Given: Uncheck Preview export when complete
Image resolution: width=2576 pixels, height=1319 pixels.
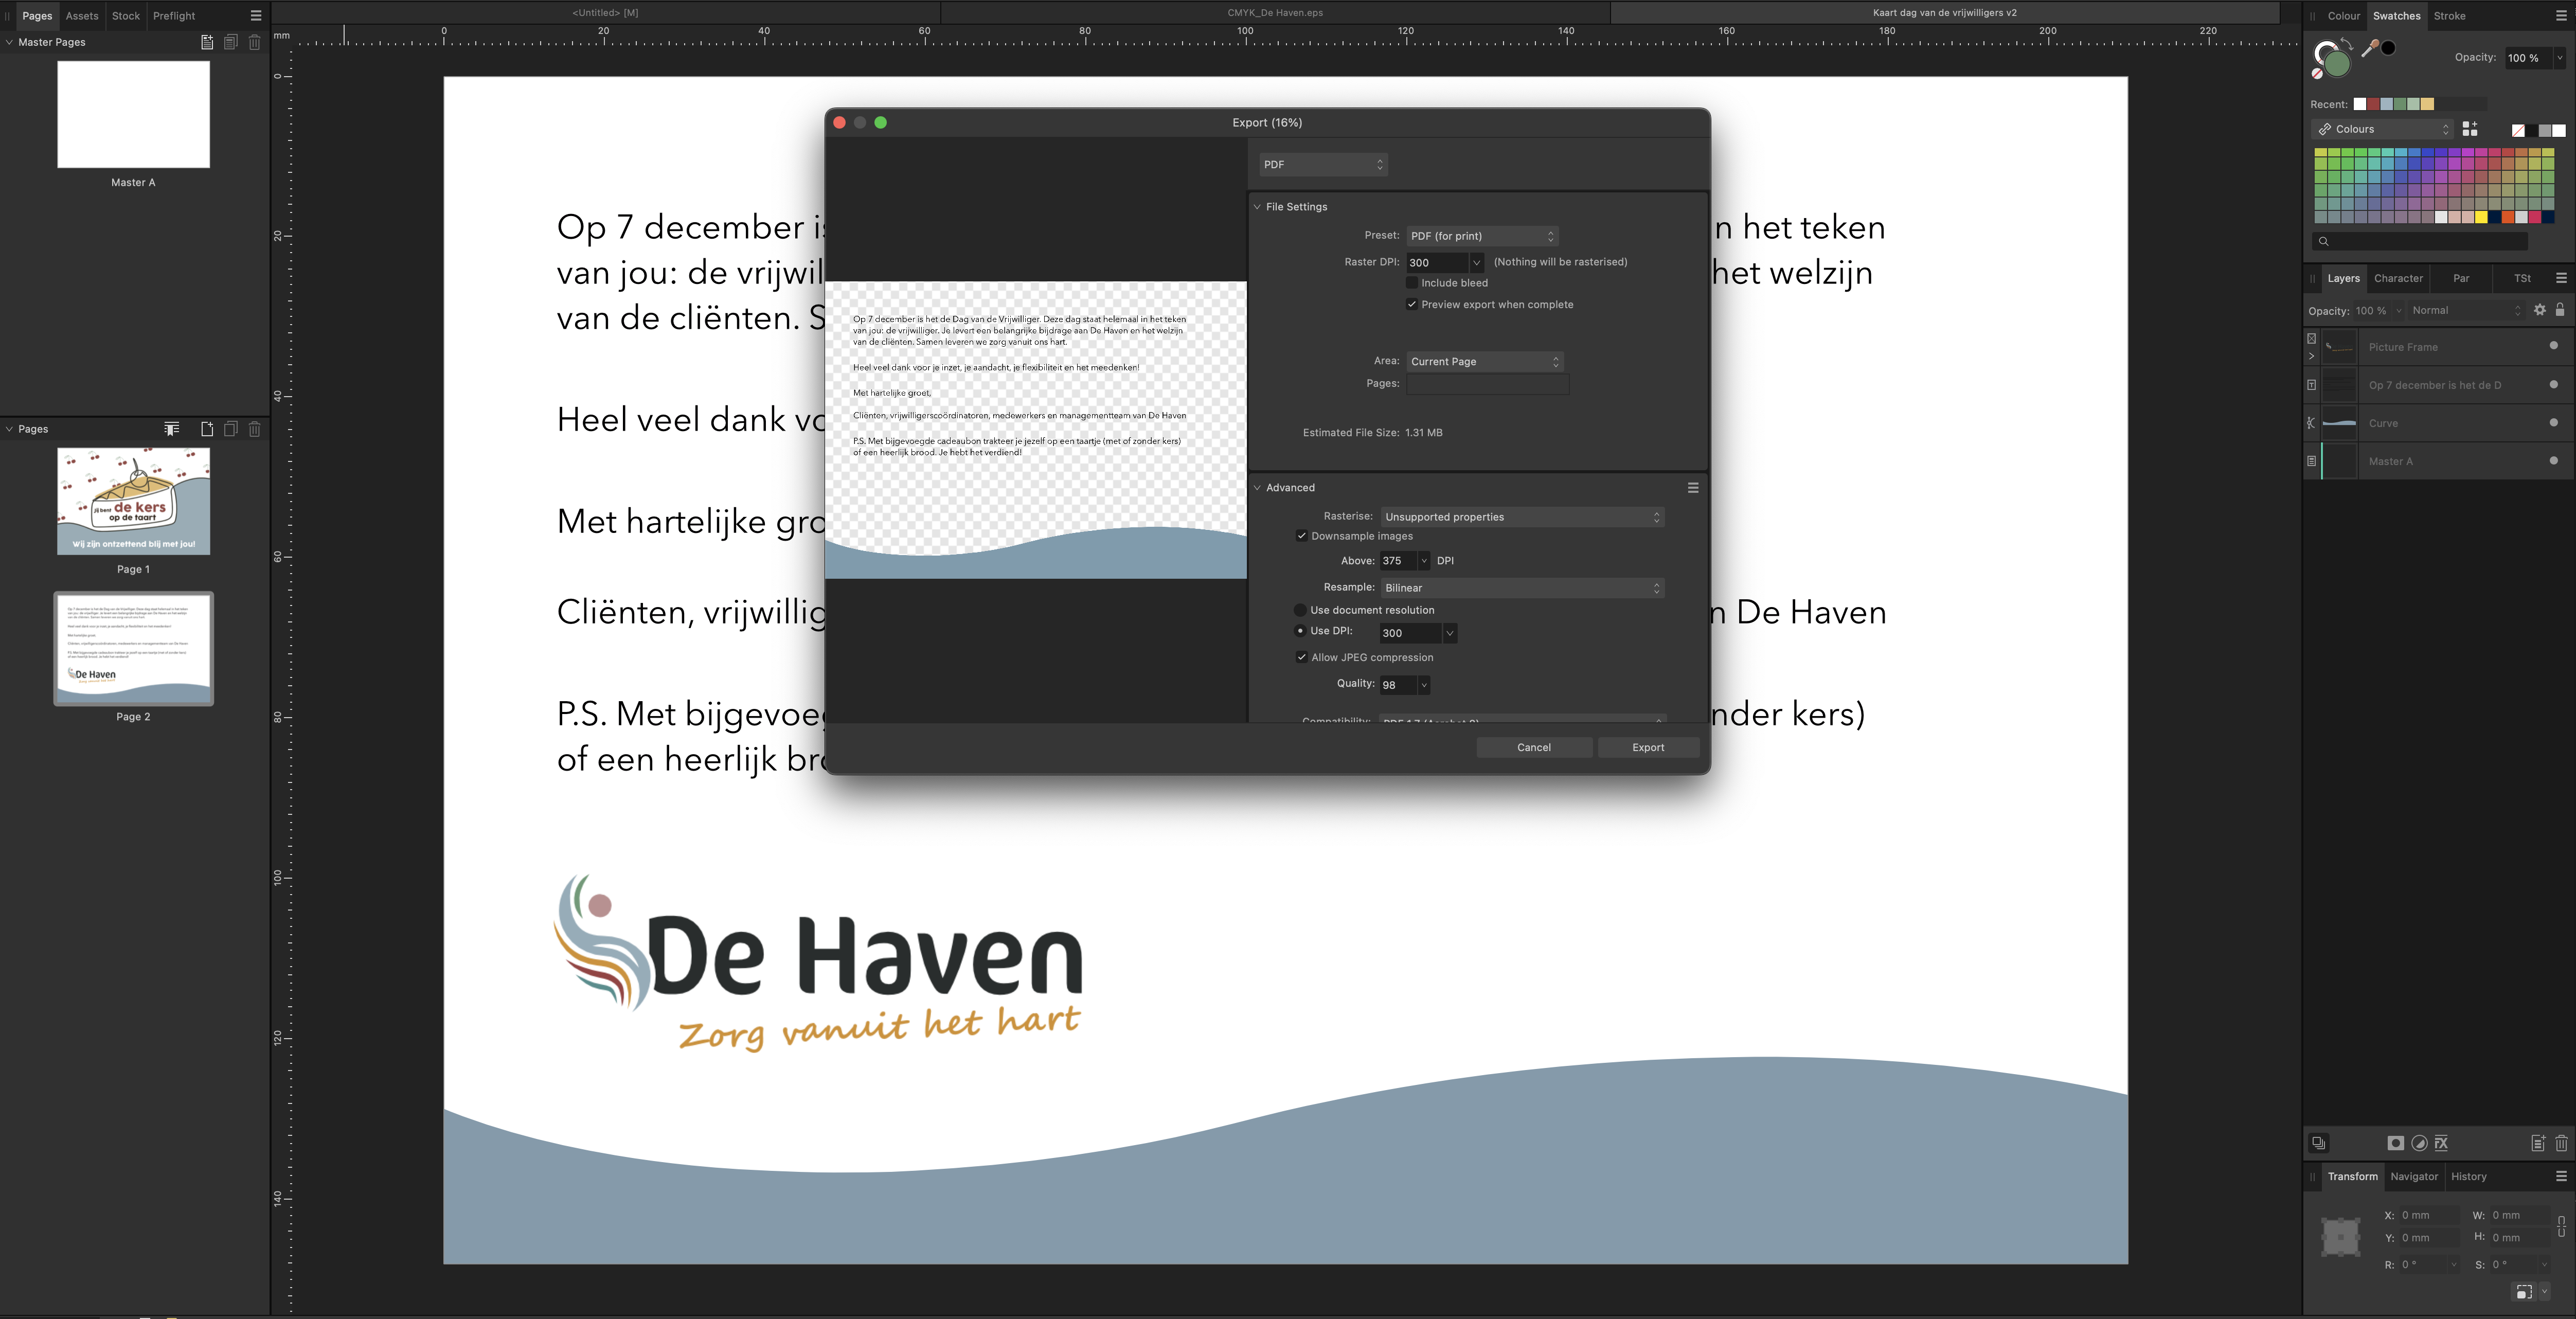Looking at the screenshot, I should pos(1412,305).
